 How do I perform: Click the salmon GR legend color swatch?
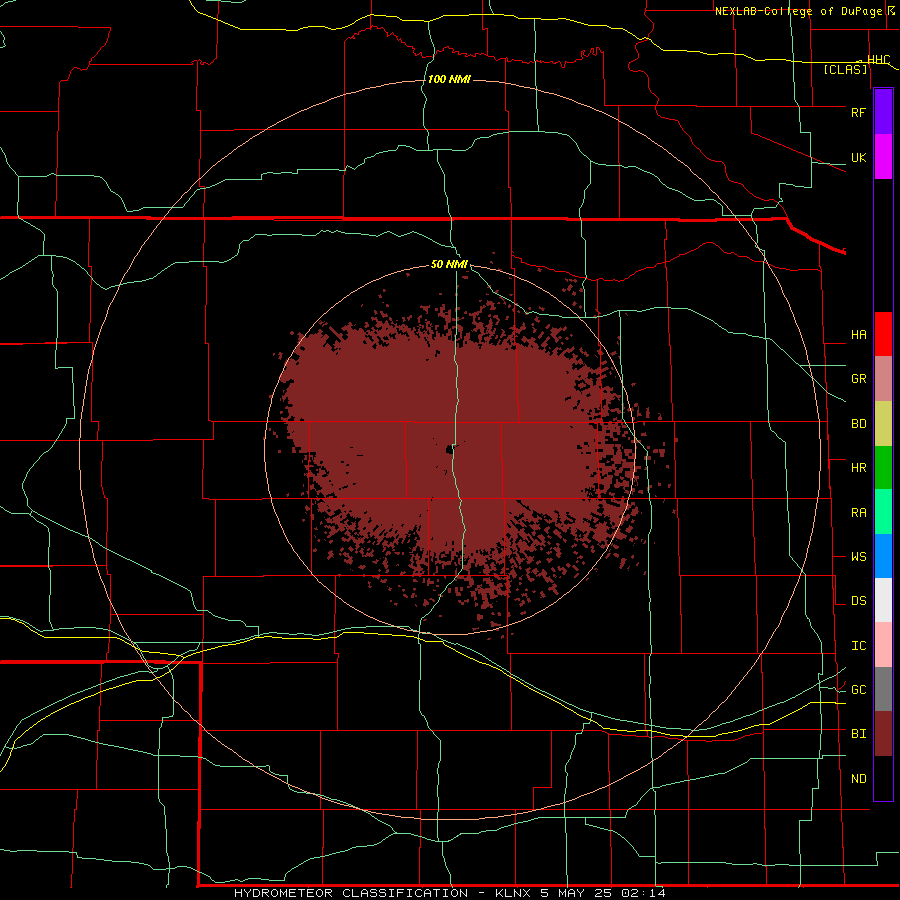click(x=883, y=378)
